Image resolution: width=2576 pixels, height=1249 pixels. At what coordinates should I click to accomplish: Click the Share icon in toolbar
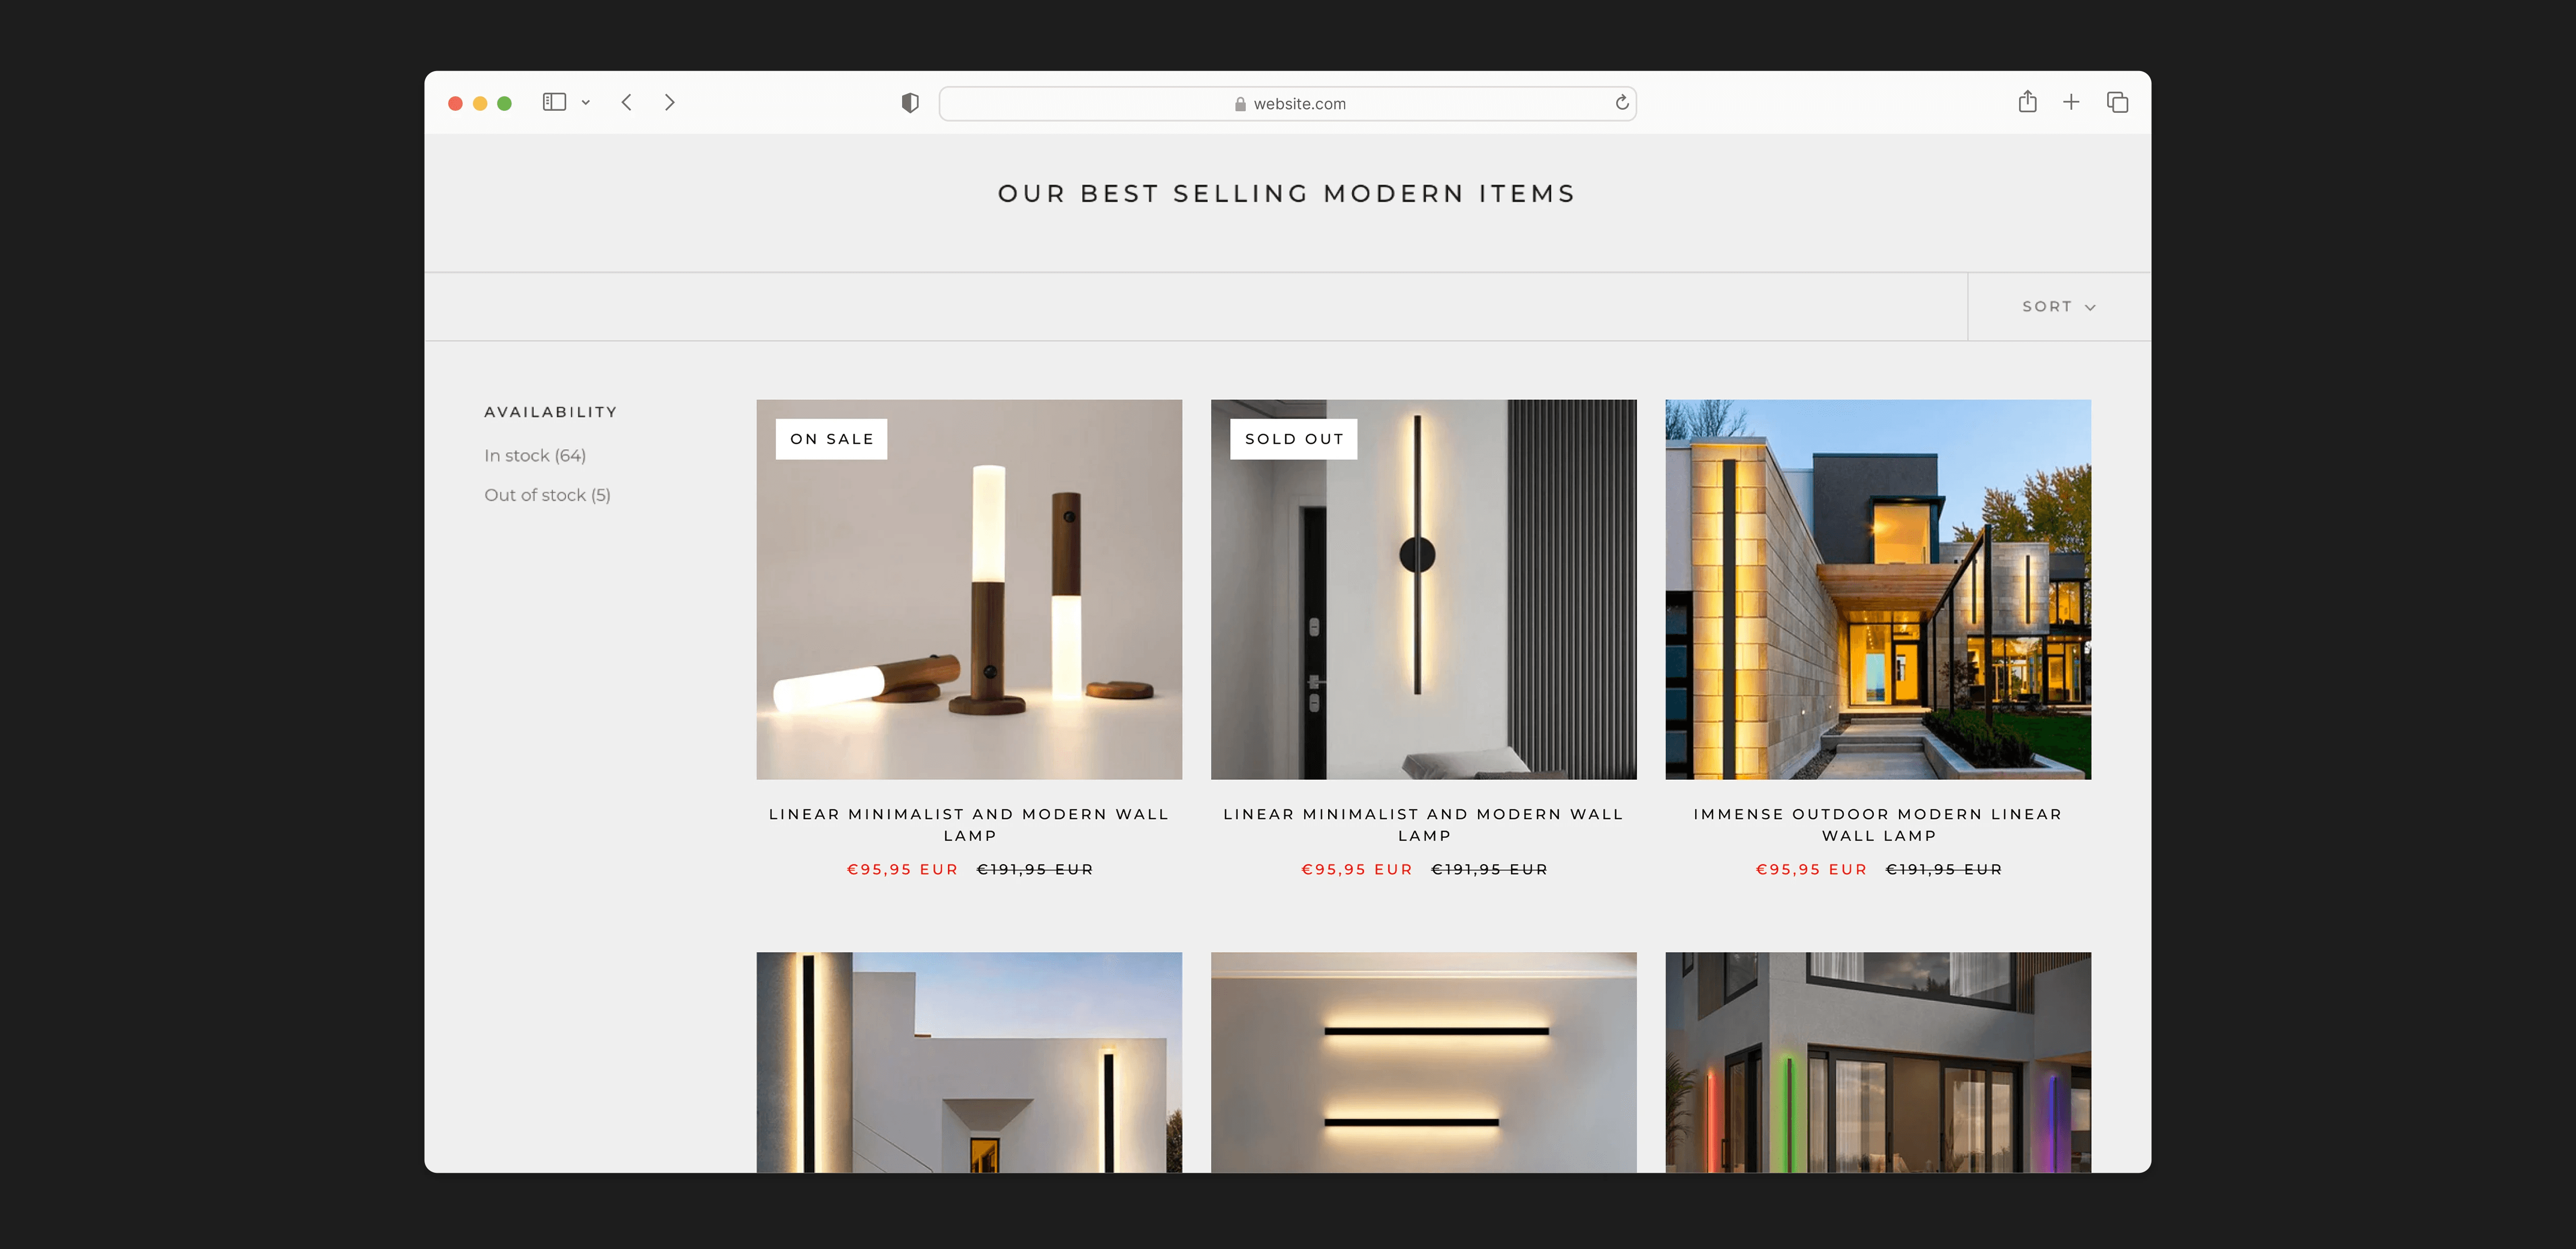click(x=2027, y=102)
